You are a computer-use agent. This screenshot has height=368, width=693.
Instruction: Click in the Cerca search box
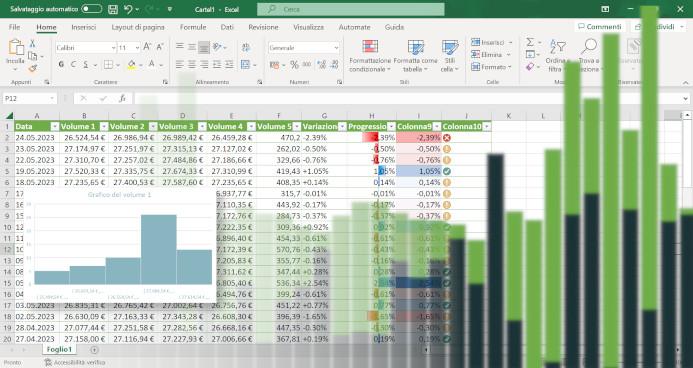[350, 9]
